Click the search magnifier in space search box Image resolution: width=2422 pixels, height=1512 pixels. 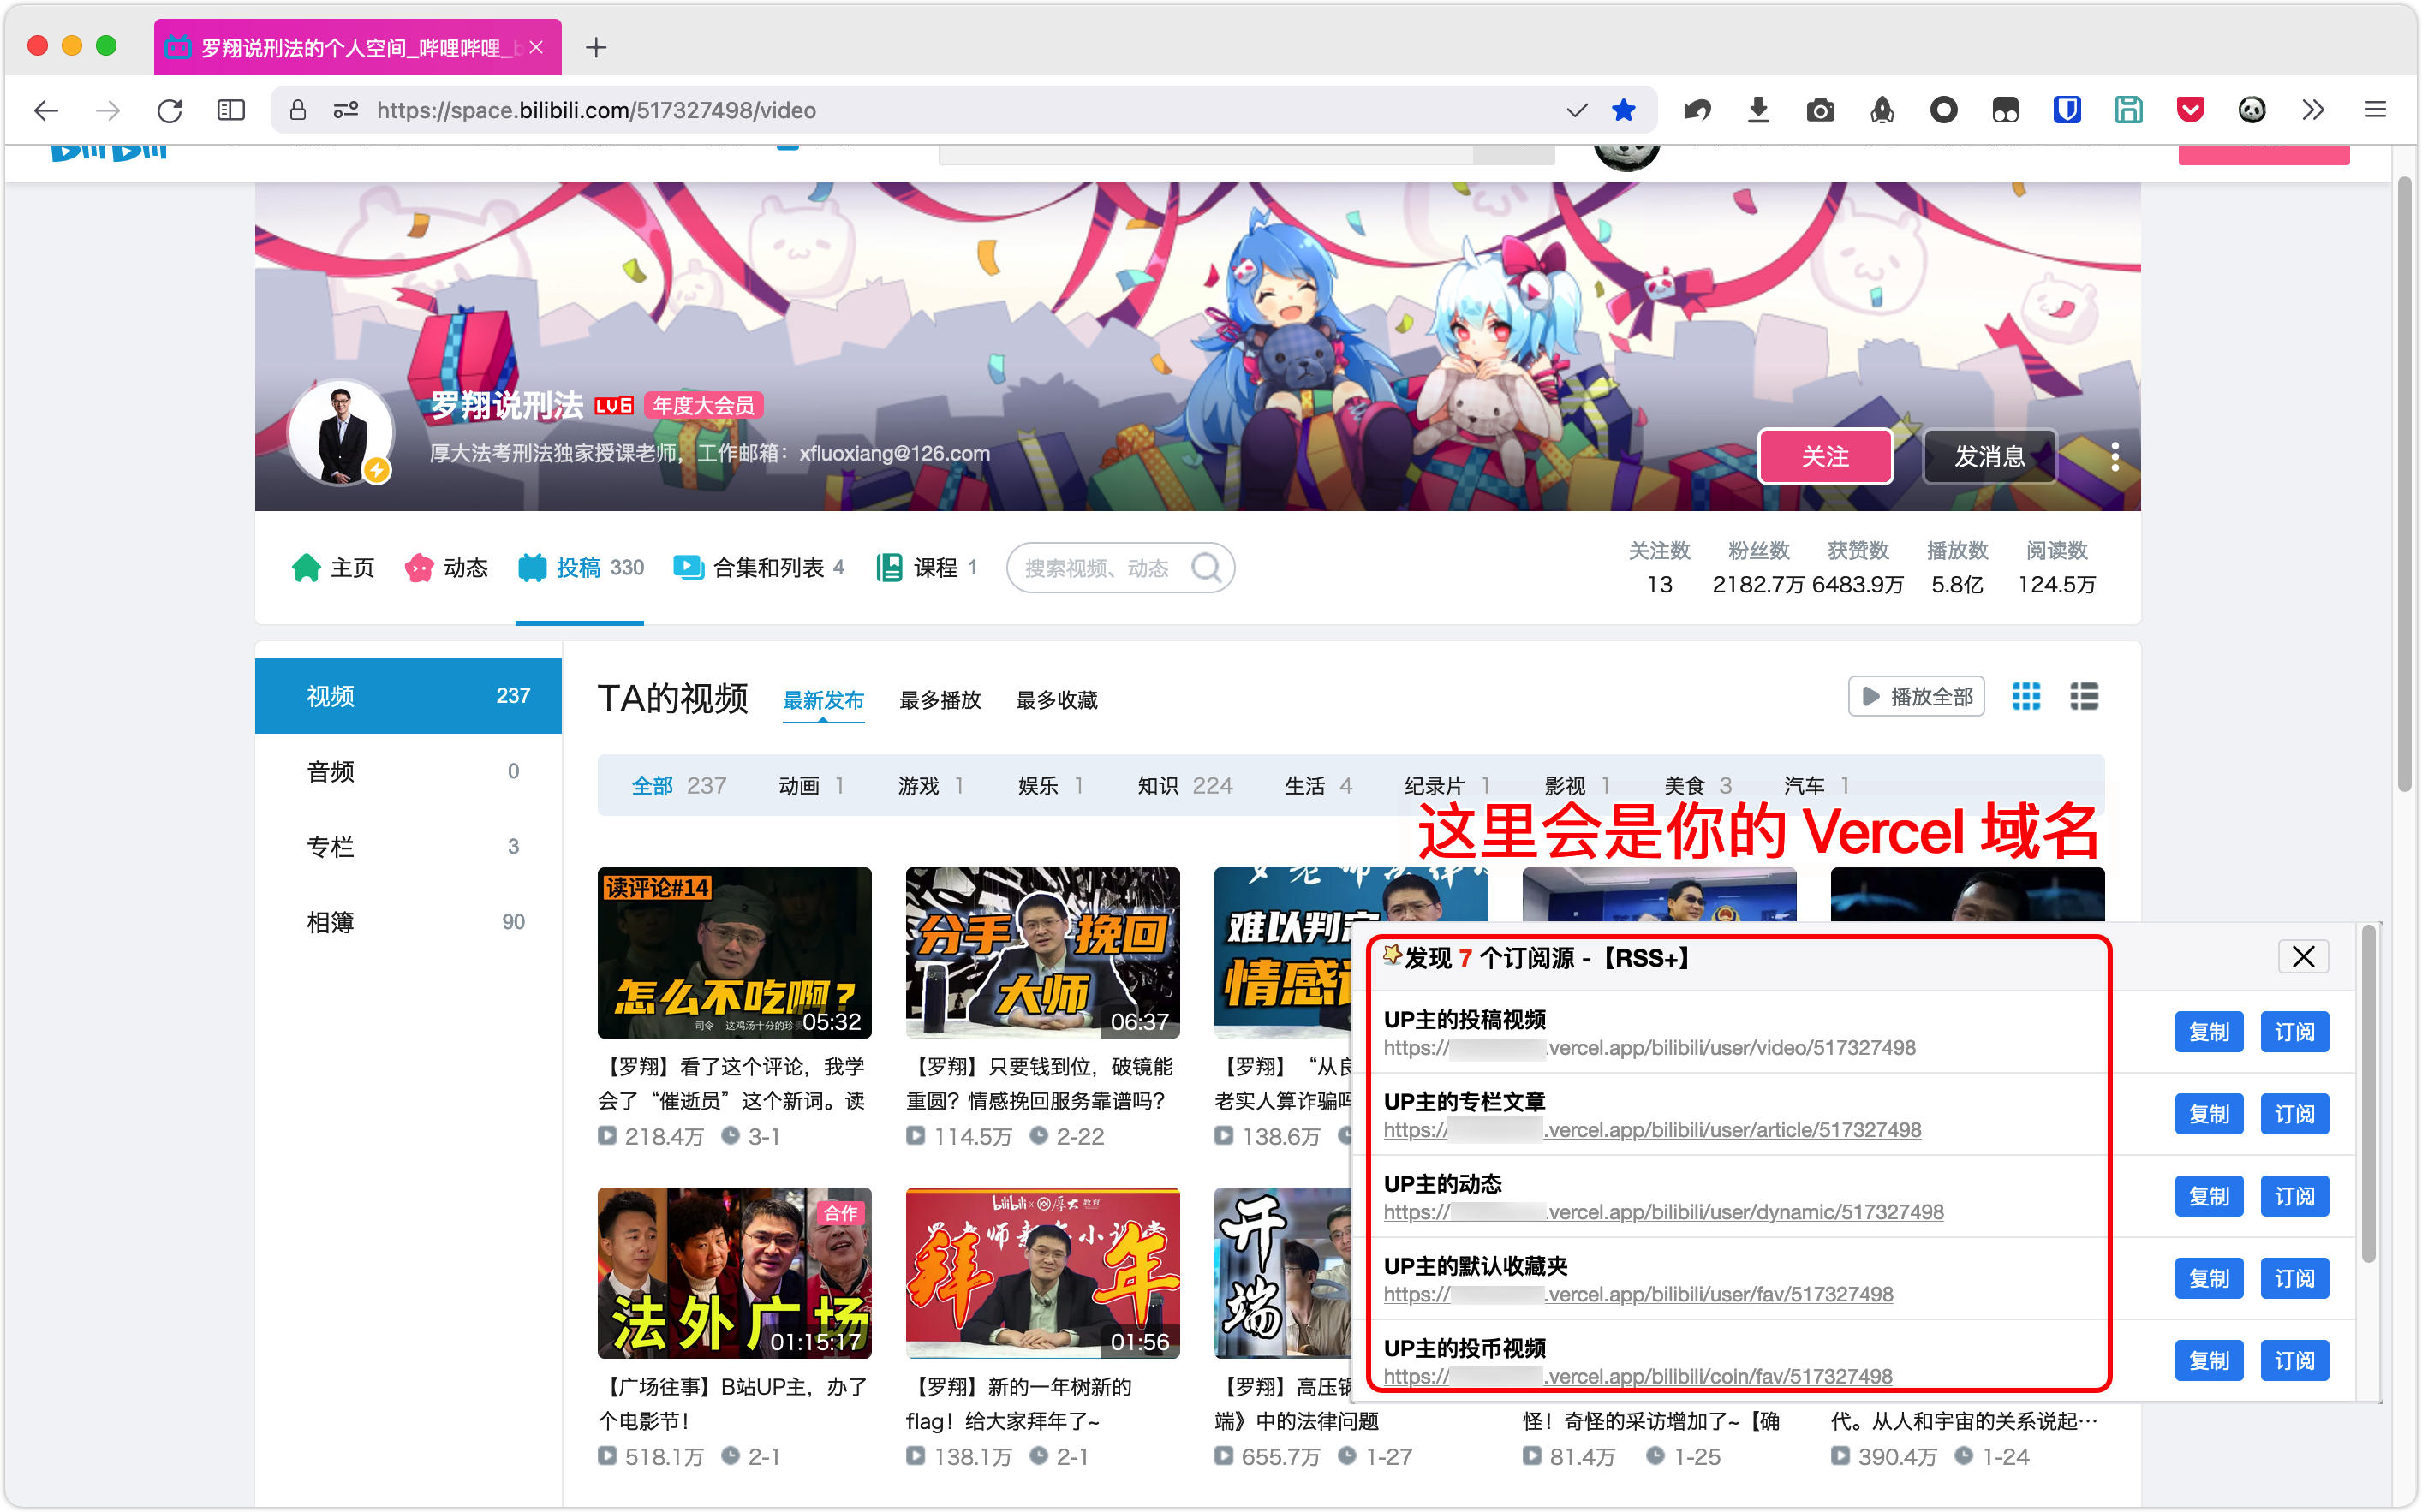point(1206,568)
